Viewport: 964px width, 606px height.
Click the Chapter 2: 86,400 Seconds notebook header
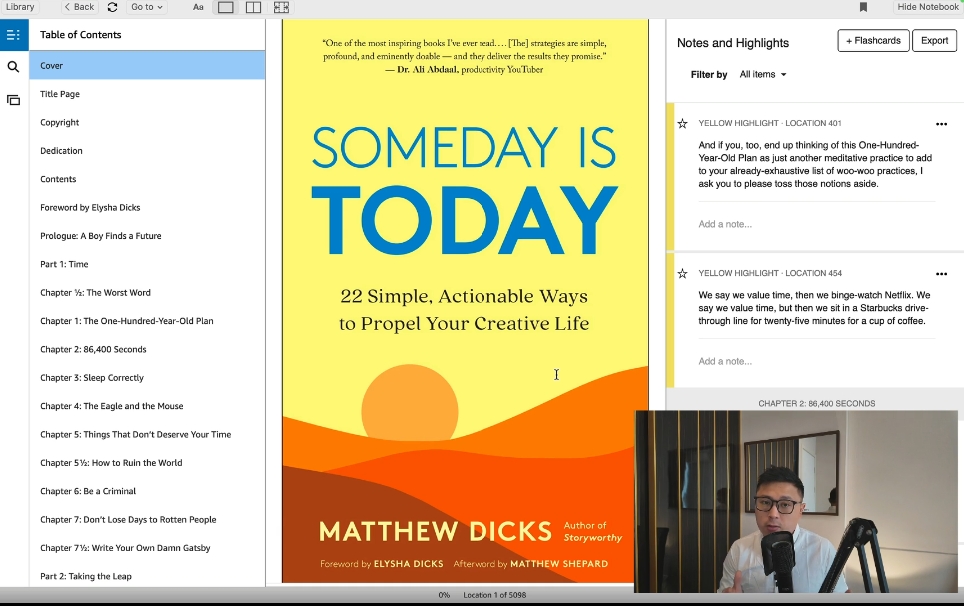coord(816,404)
